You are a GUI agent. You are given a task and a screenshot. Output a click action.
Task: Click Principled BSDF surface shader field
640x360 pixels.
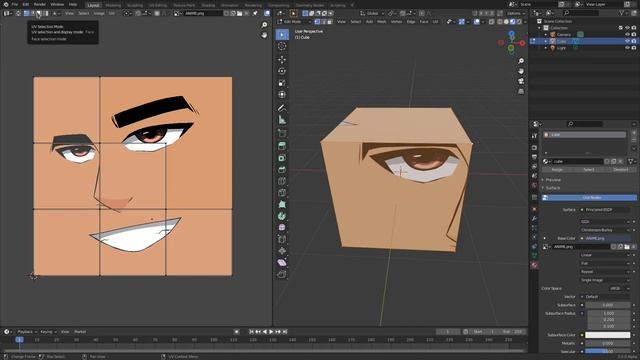(605, 210)
